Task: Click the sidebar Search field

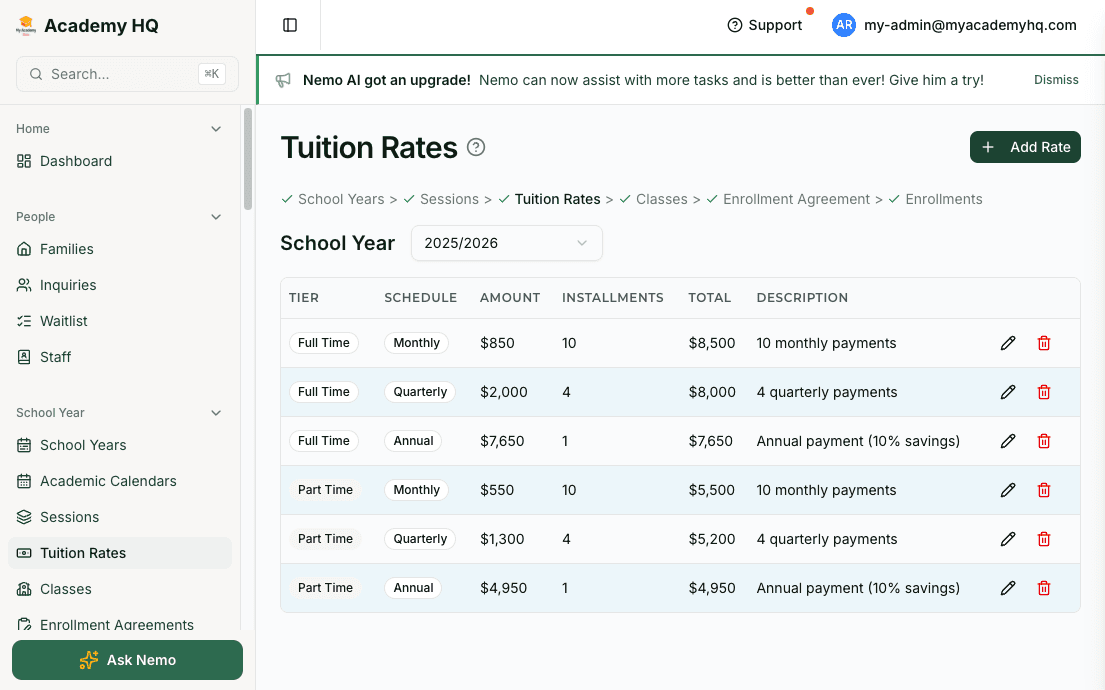Action: pos(128,74)
